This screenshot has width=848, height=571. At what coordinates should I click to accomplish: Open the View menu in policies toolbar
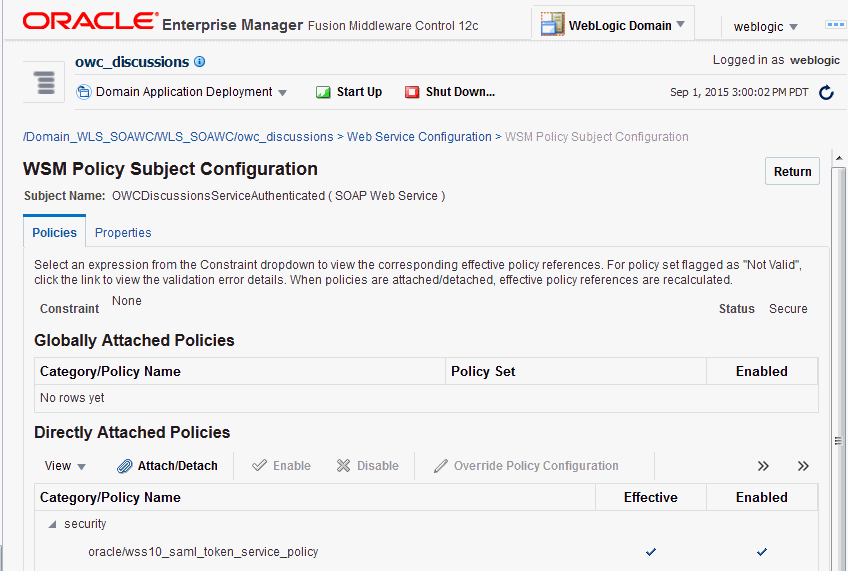65,466
